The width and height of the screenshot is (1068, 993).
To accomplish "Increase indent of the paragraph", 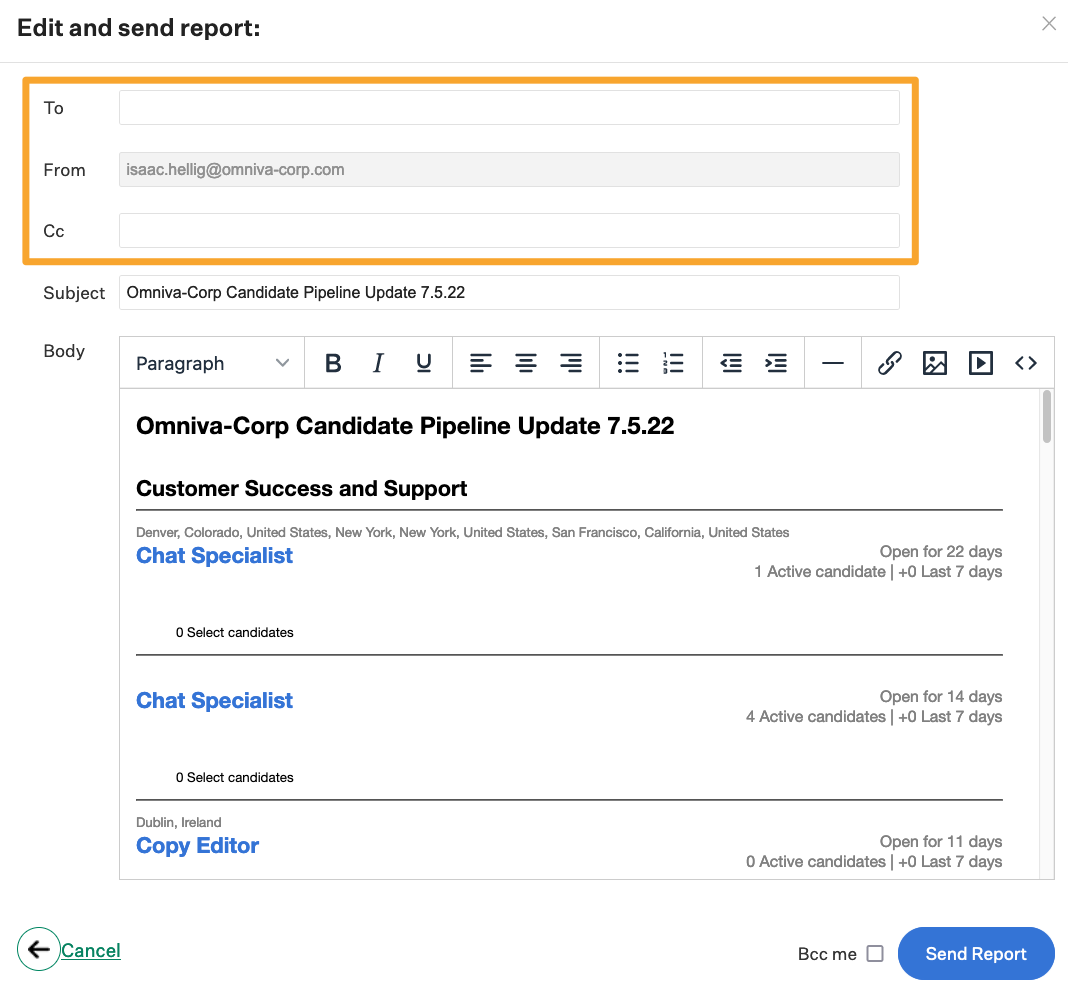I will (x=776, y=363).
